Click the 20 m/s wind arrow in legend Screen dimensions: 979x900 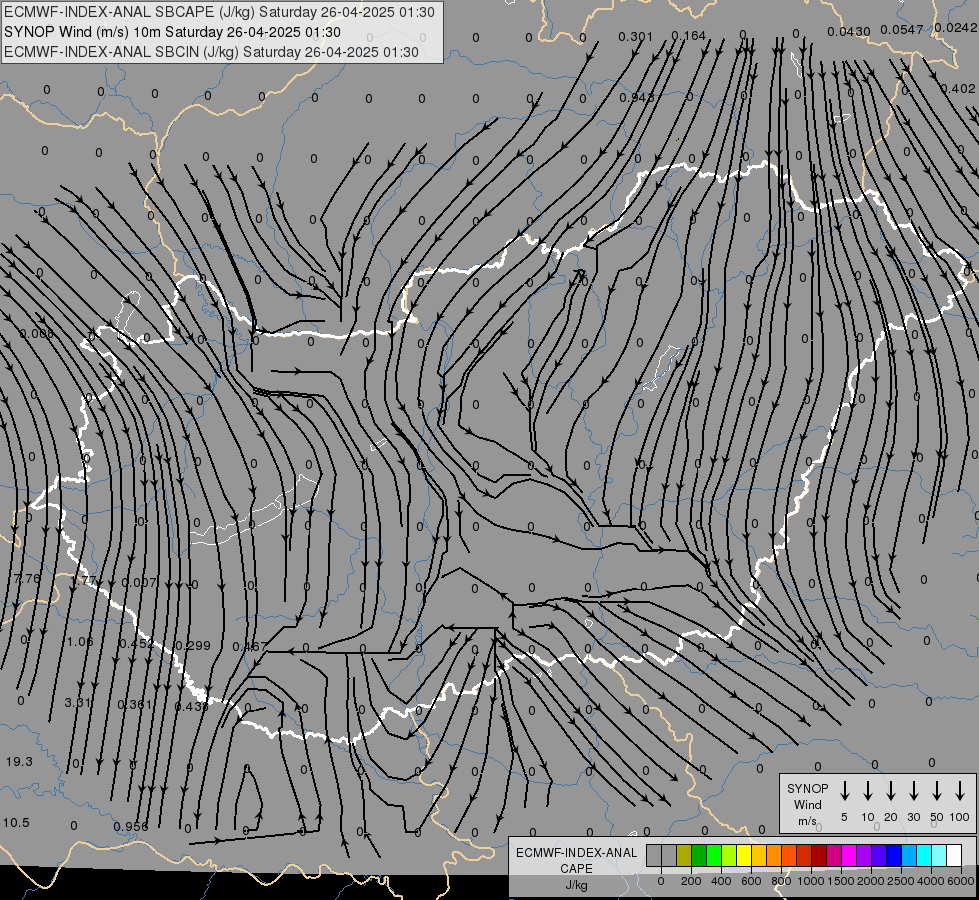(x=890, y=791)
